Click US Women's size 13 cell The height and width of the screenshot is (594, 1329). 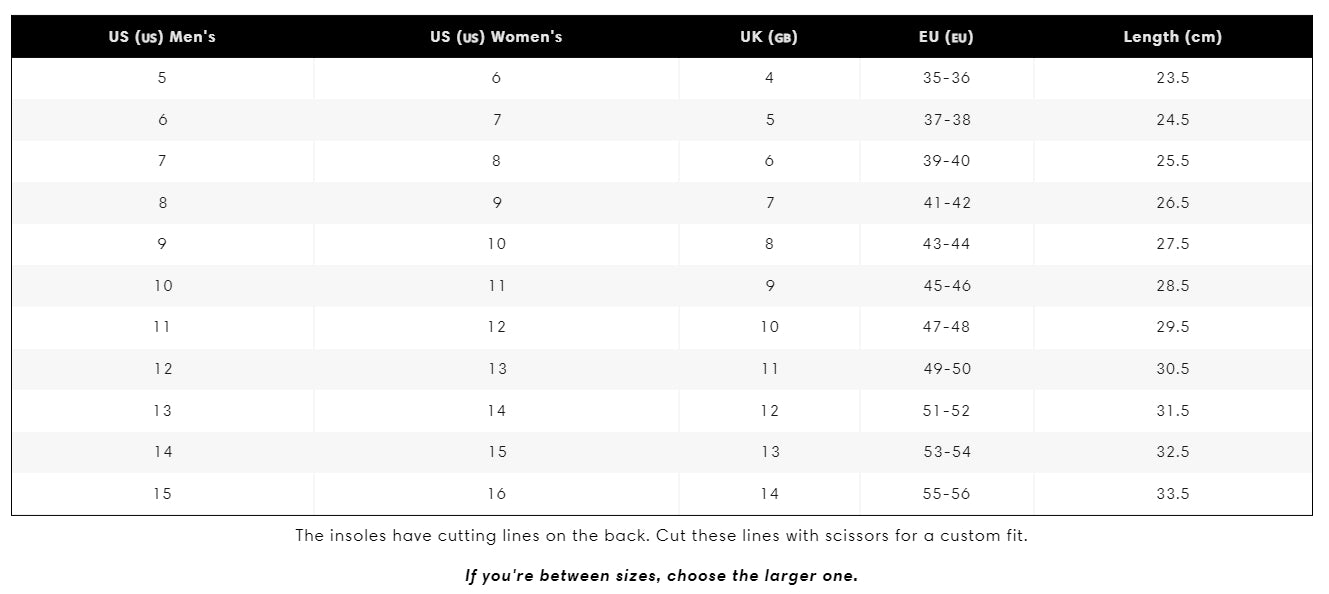pos(496,369)
